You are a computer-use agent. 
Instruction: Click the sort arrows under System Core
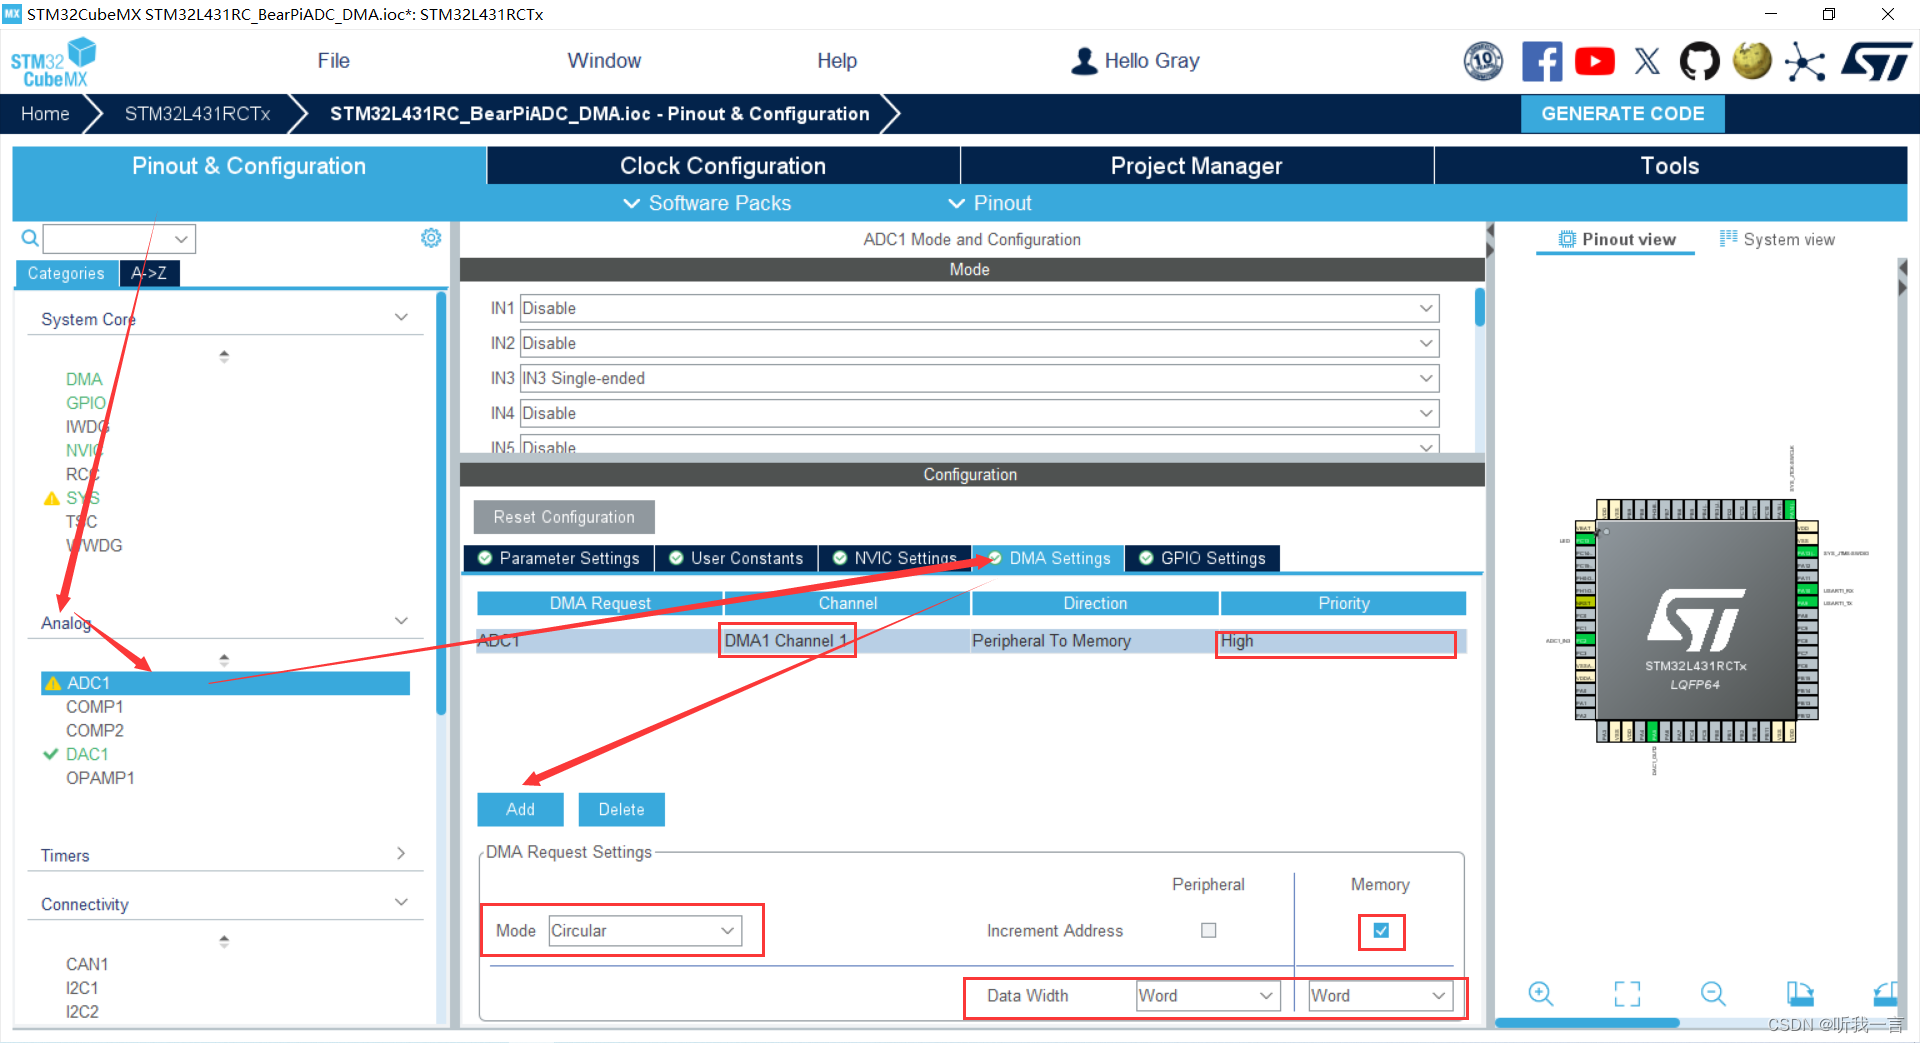click(x=224, y=356)
